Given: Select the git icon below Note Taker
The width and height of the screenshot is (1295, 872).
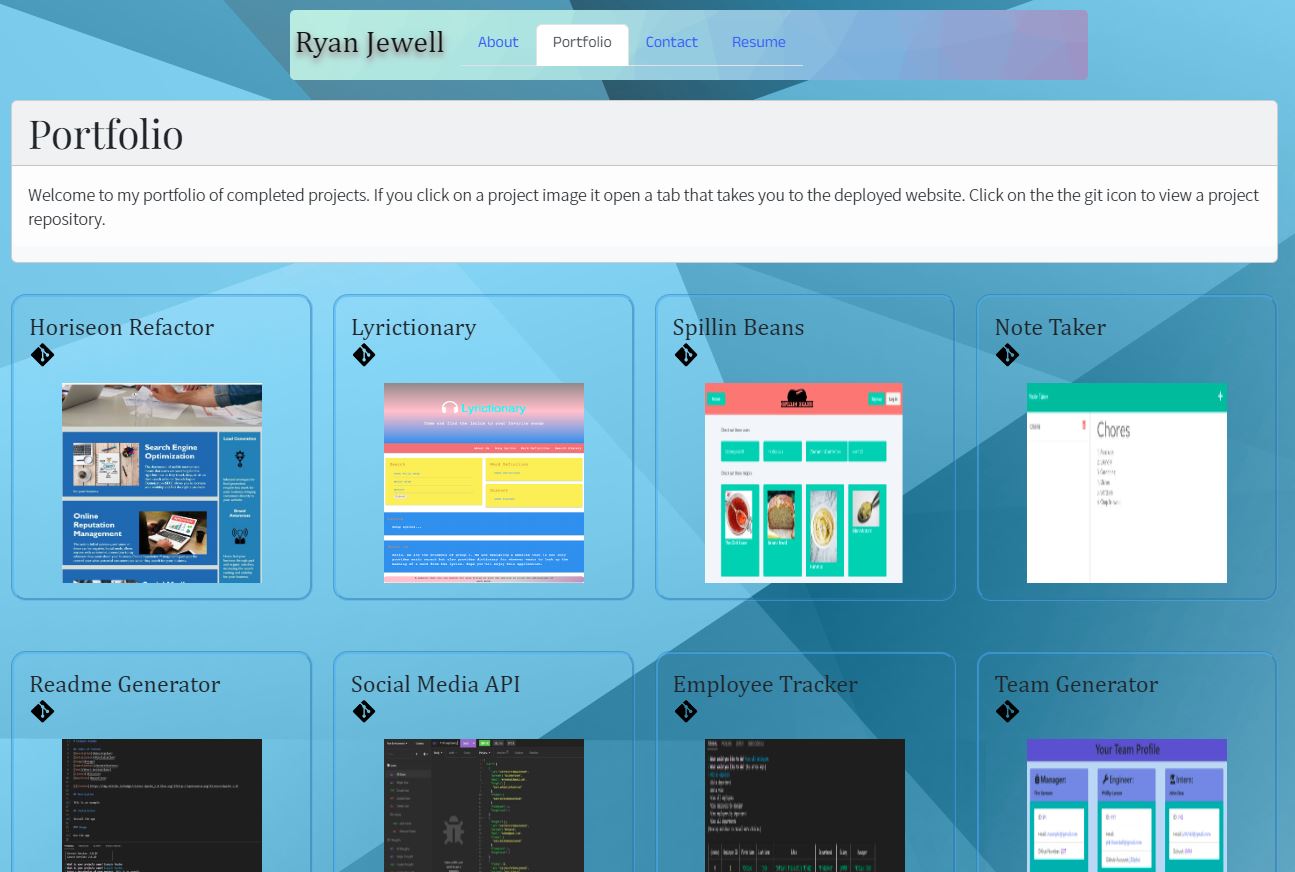Looking at the screenshot, I should (x=1008, y=355).
